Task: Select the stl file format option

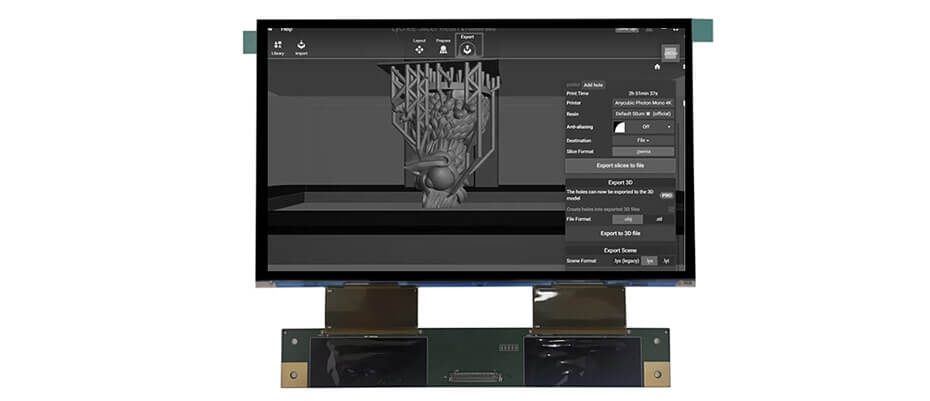Action: click(659, 219)
